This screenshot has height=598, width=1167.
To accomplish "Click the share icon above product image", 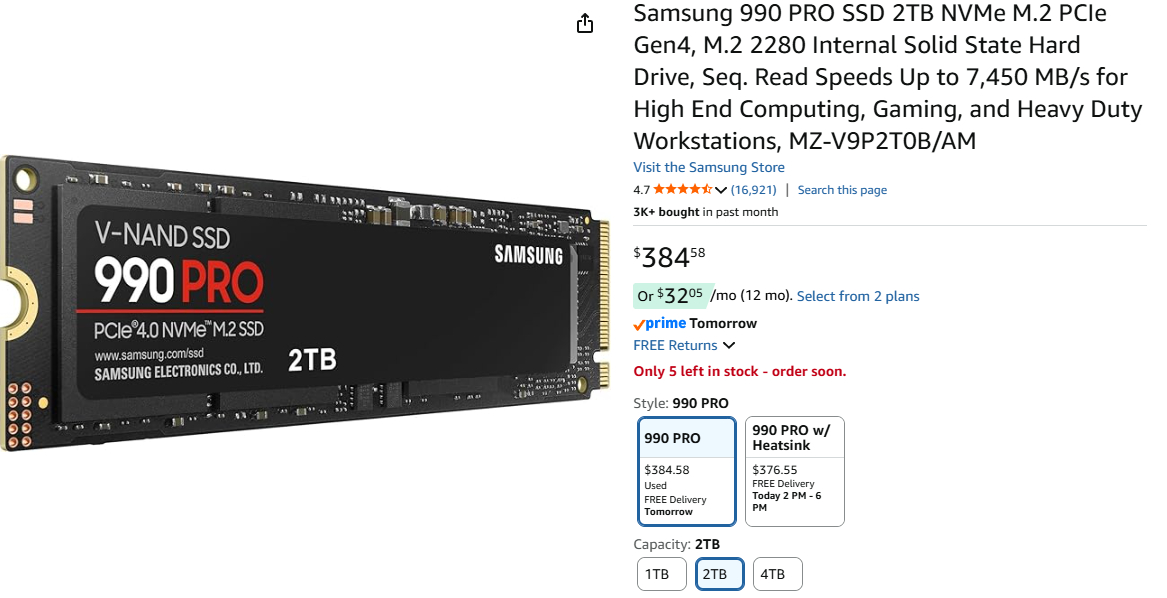I will 586,24.
